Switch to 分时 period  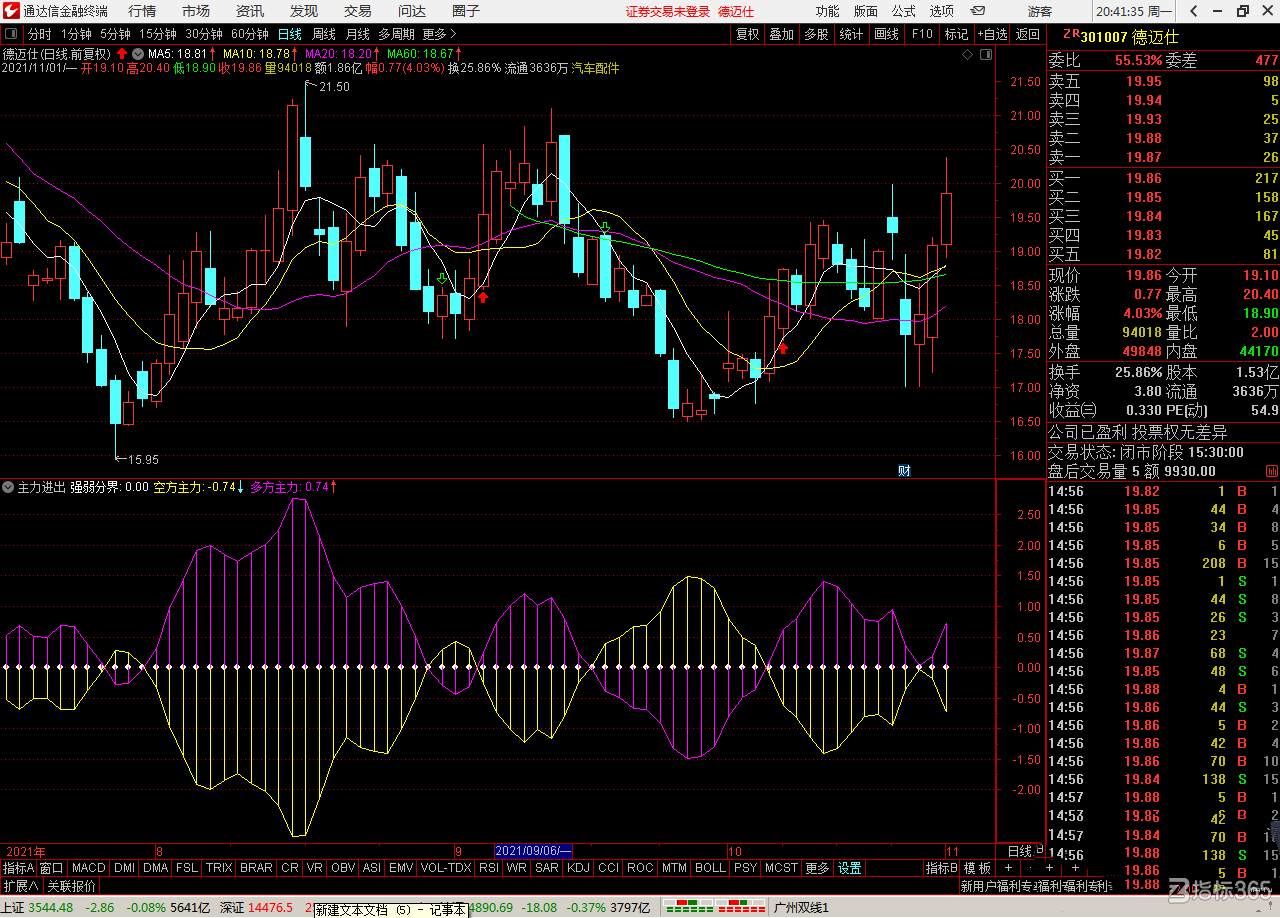(x=39, y=34)
